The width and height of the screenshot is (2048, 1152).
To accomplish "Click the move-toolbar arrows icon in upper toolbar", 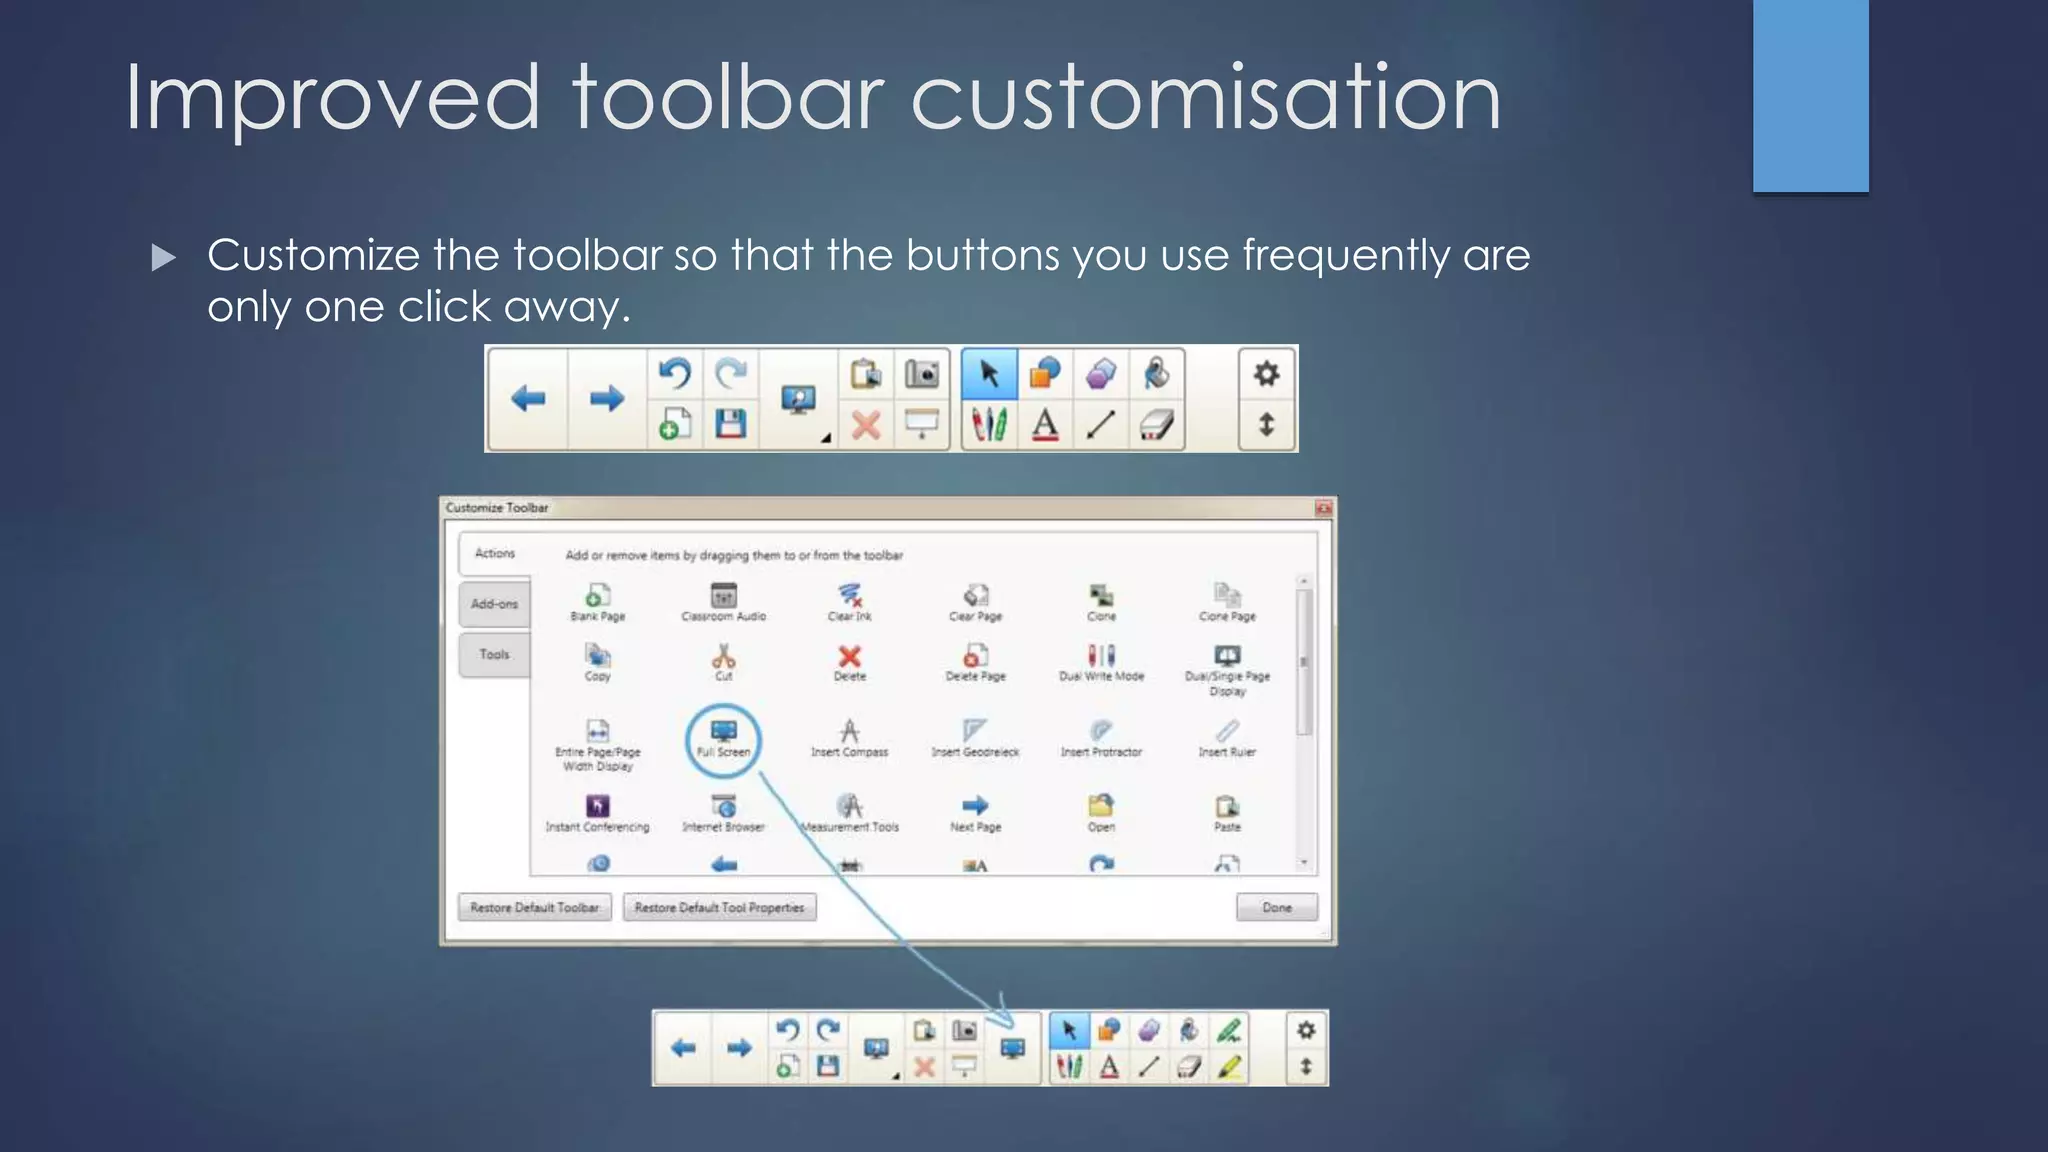I will [1266, 425].
